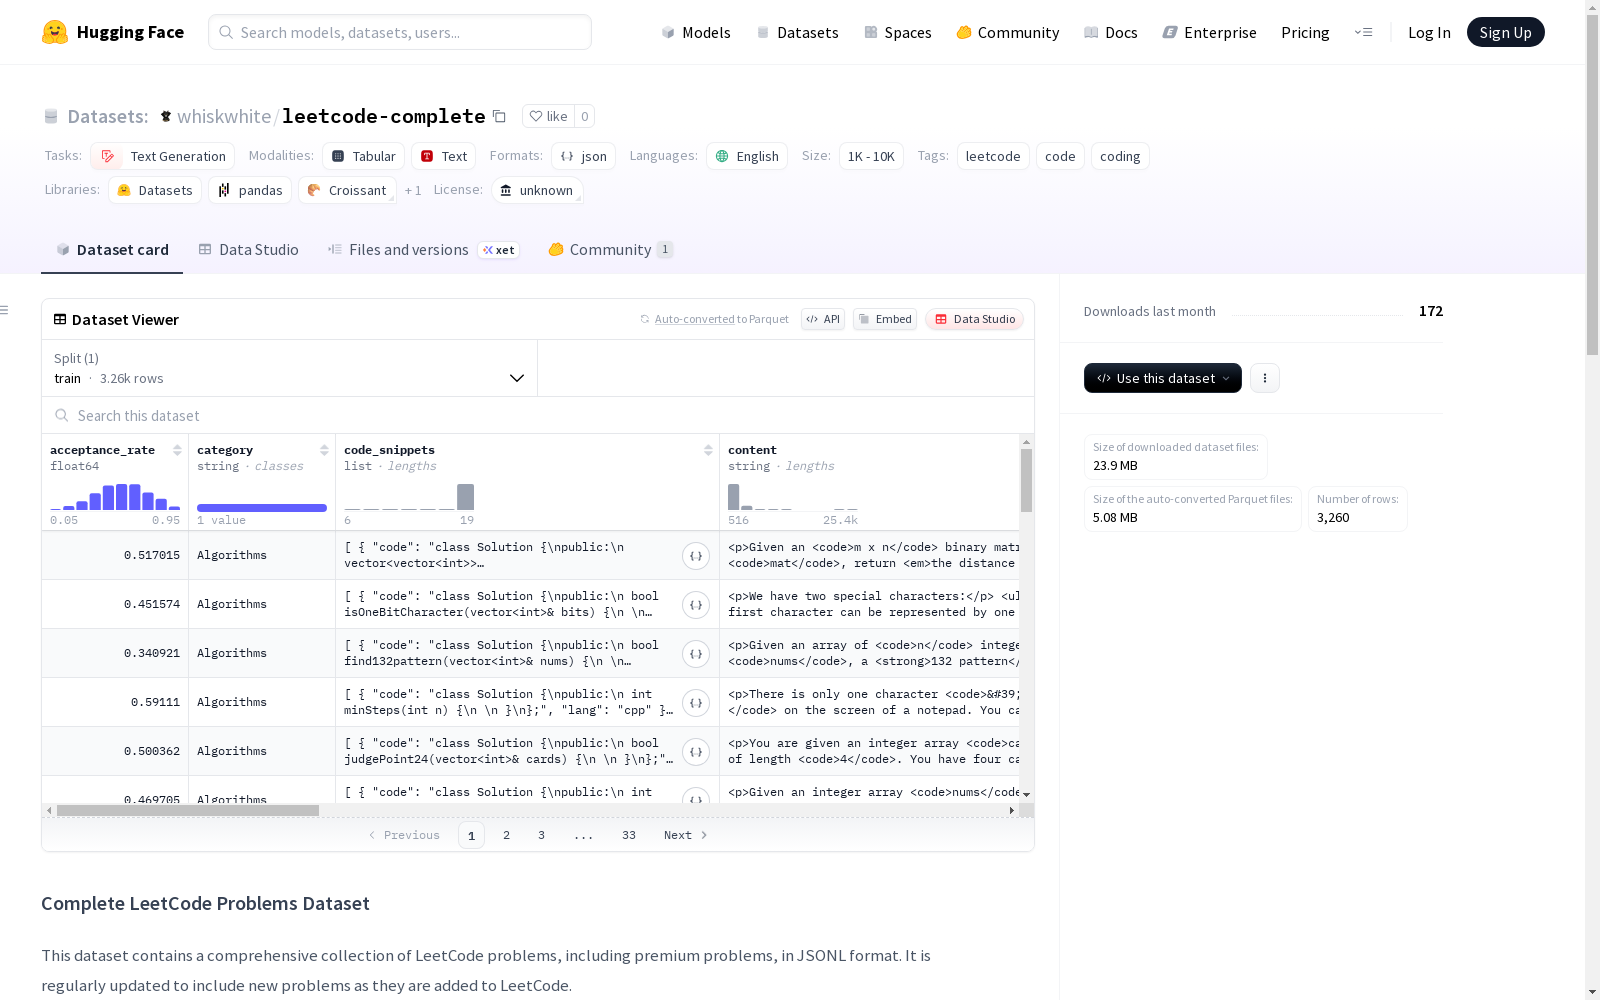This screenshot has width=1600, height=1000.
Task: Focus the Search models, datasets, users field
Action: (x=400, y=32)
